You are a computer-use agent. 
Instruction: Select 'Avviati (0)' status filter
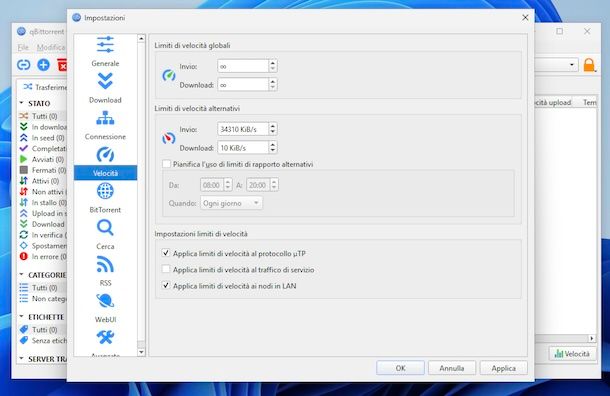click(42, 159)
